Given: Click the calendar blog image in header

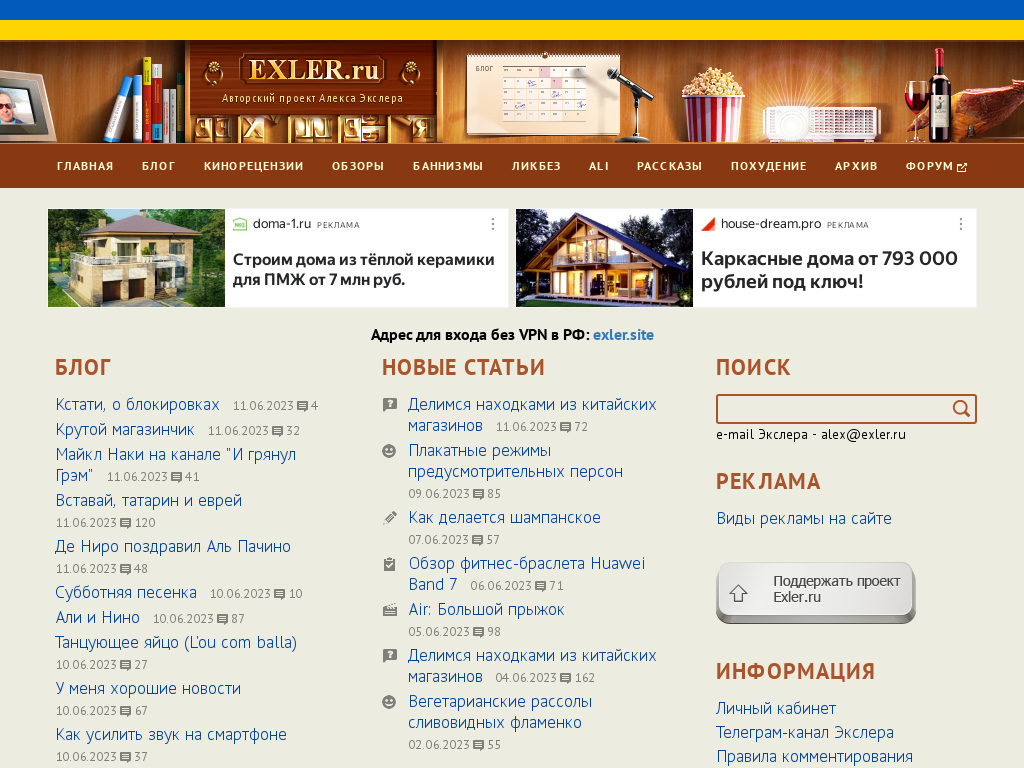Looking at the screenshot, I should (x=543, y=94).
